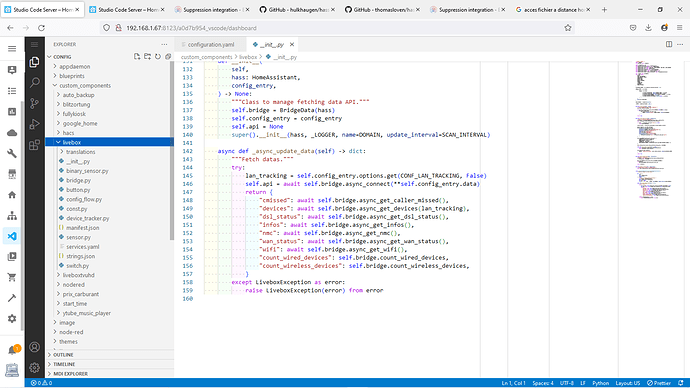Open sensor.py in the file tree
This screenshot has width=690, height=388.
pos(78,237)
